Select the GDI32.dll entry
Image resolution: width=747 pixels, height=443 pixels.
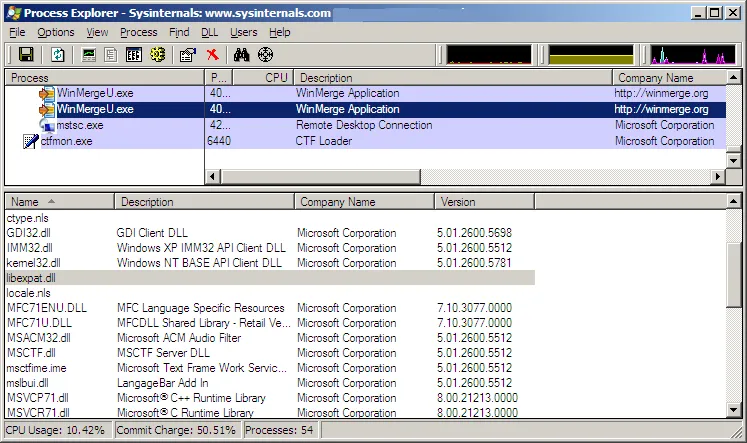click(x=29, y=233)
